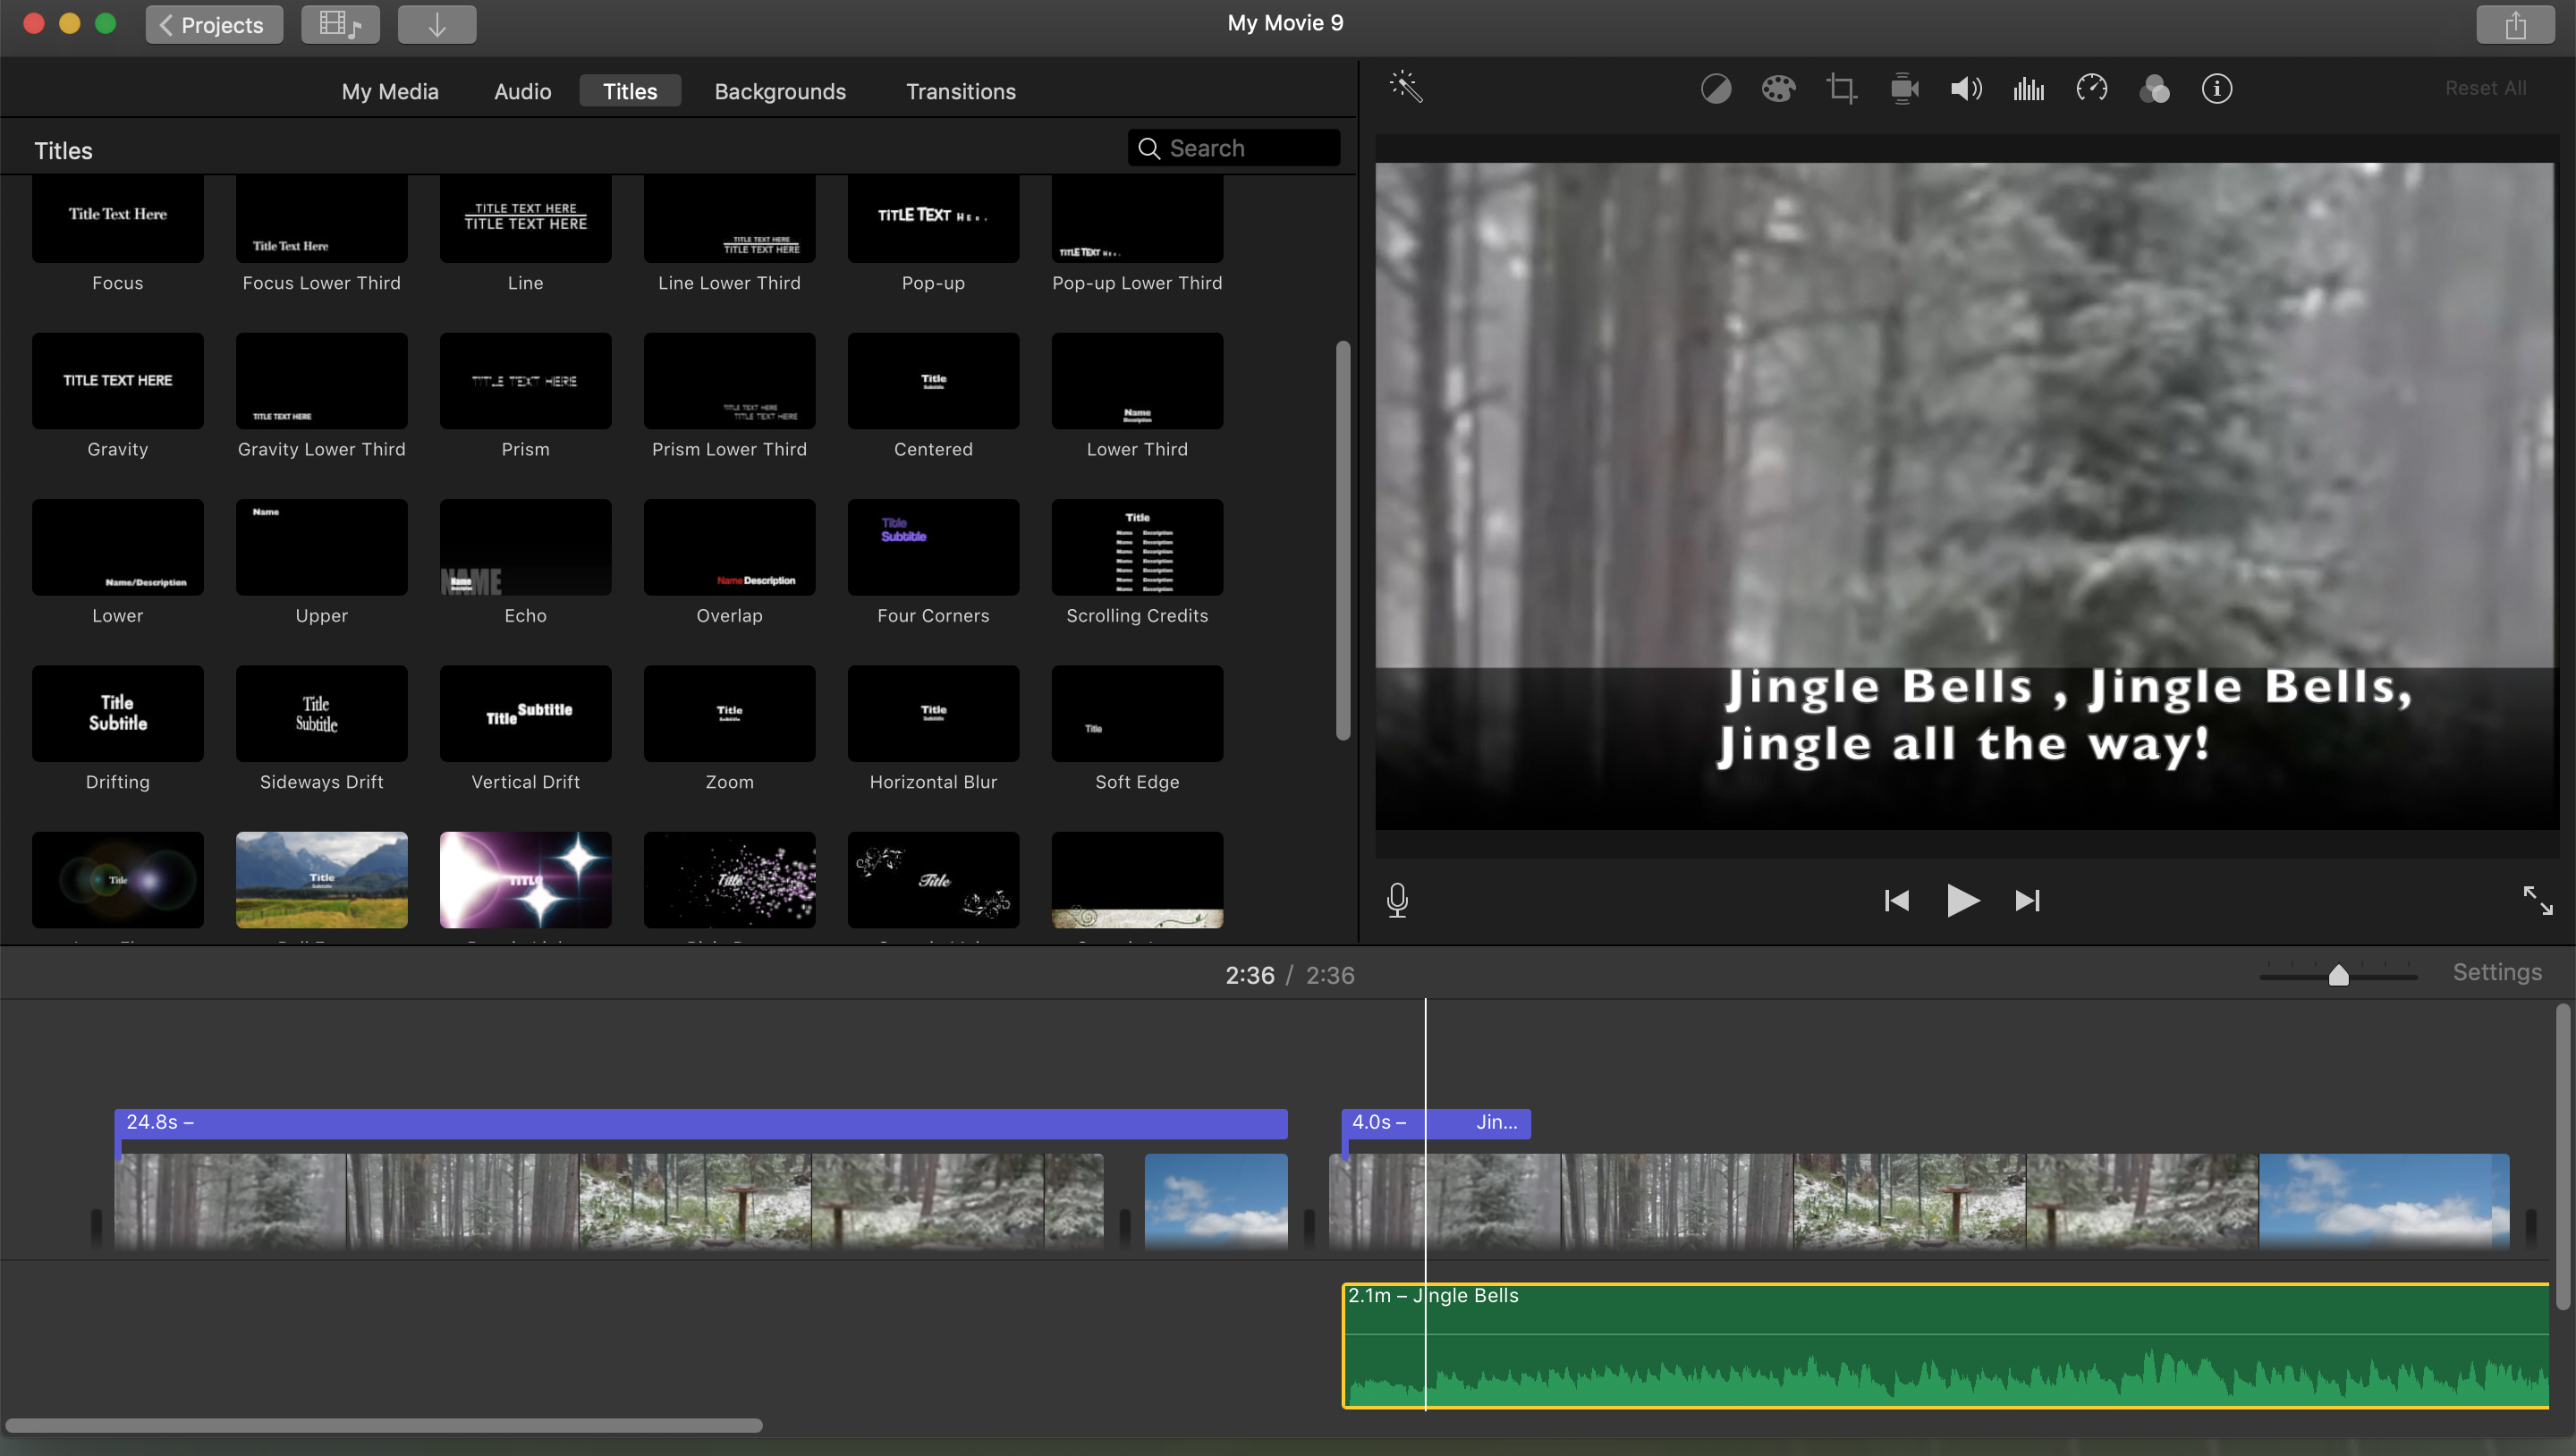Switch to the Transitions tab
The image size is (2576, 1456).
coord(960,91)
